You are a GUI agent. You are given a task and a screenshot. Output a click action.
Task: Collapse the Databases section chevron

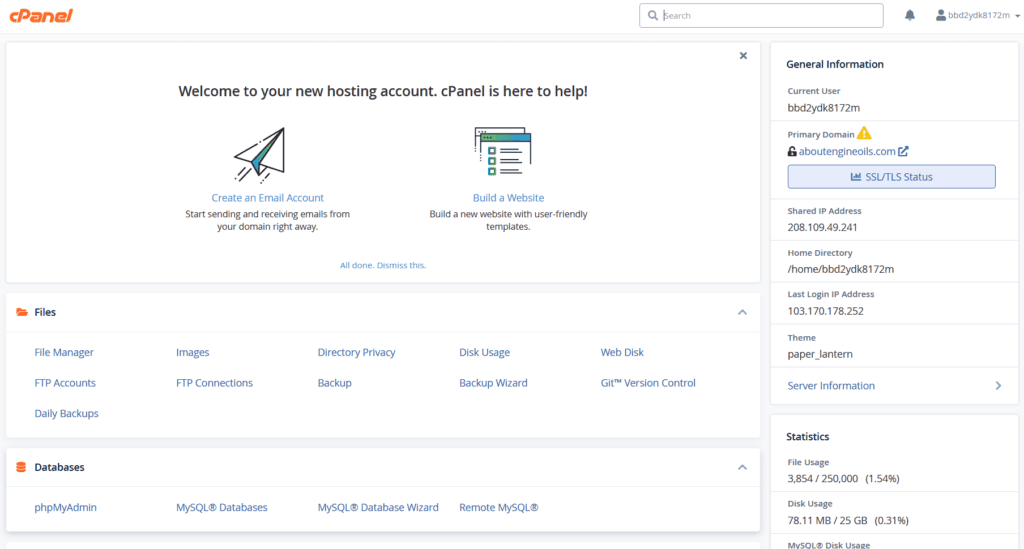tap(742, 467)
